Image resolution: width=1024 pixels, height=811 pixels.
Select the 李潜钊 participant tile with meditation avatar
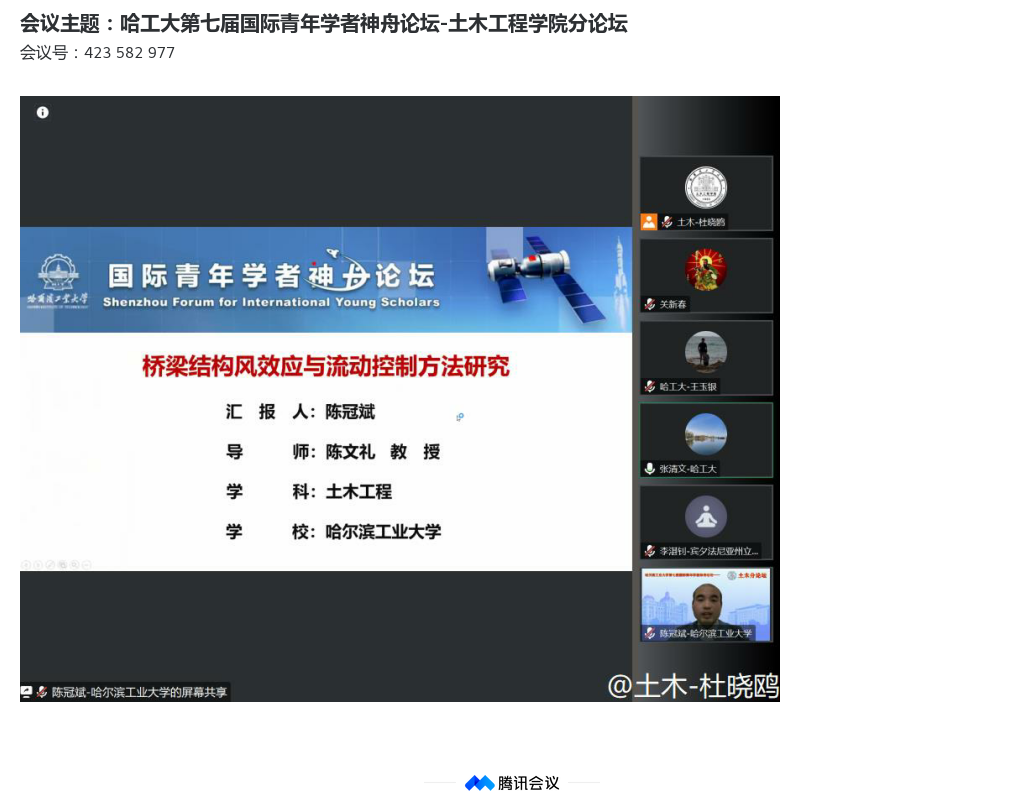[706, 520]
